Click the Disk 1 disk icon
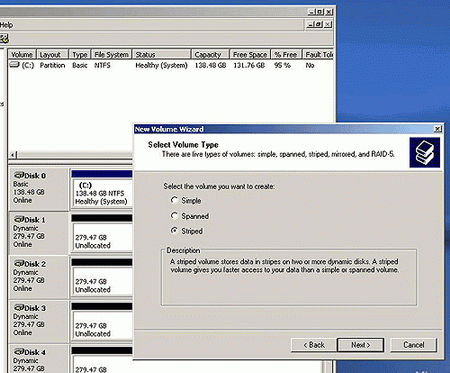 click(x=19, y=219)
